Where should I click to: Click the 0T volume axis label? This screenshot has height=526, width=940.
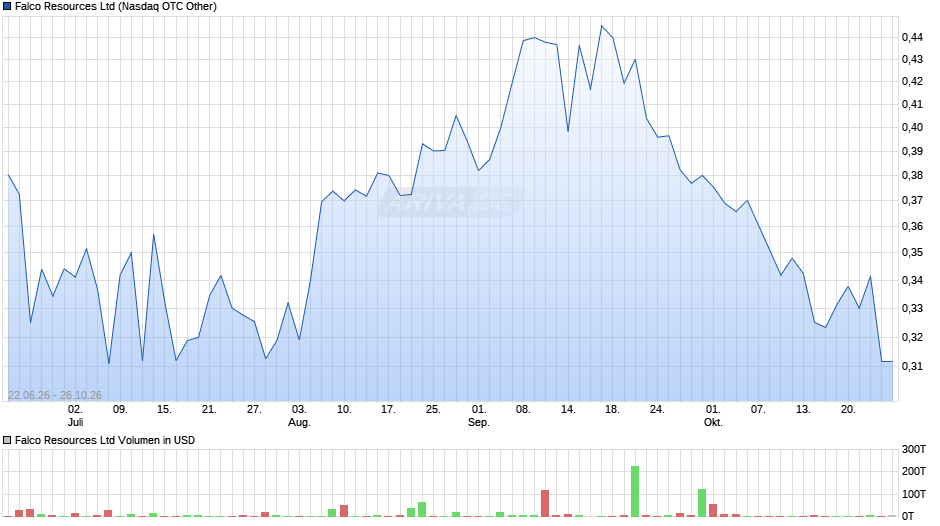point(908,516)
